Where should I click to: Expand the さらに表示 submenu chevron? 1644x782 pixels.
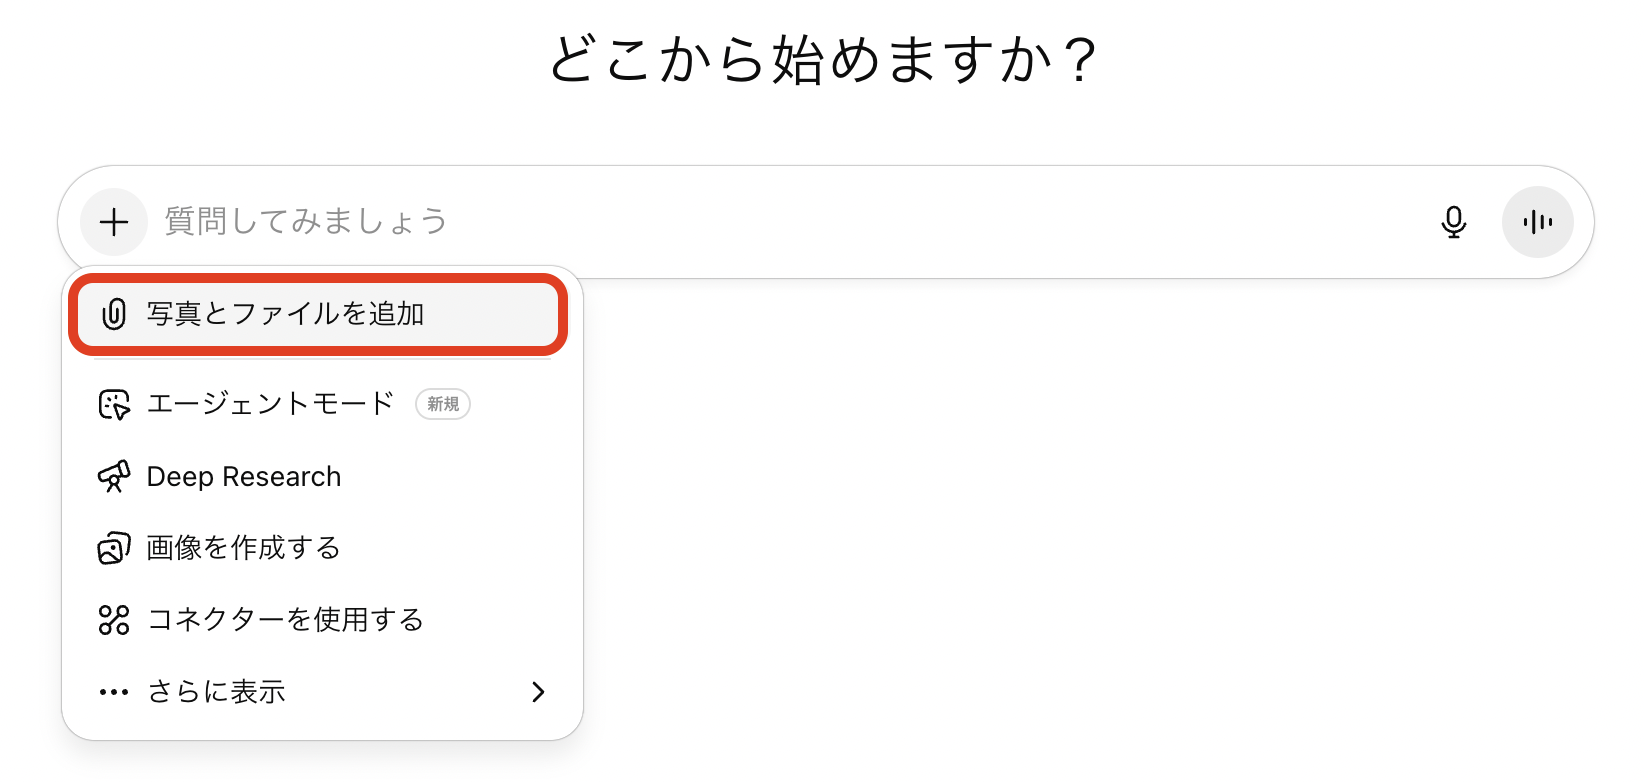[x=538, y=692]
